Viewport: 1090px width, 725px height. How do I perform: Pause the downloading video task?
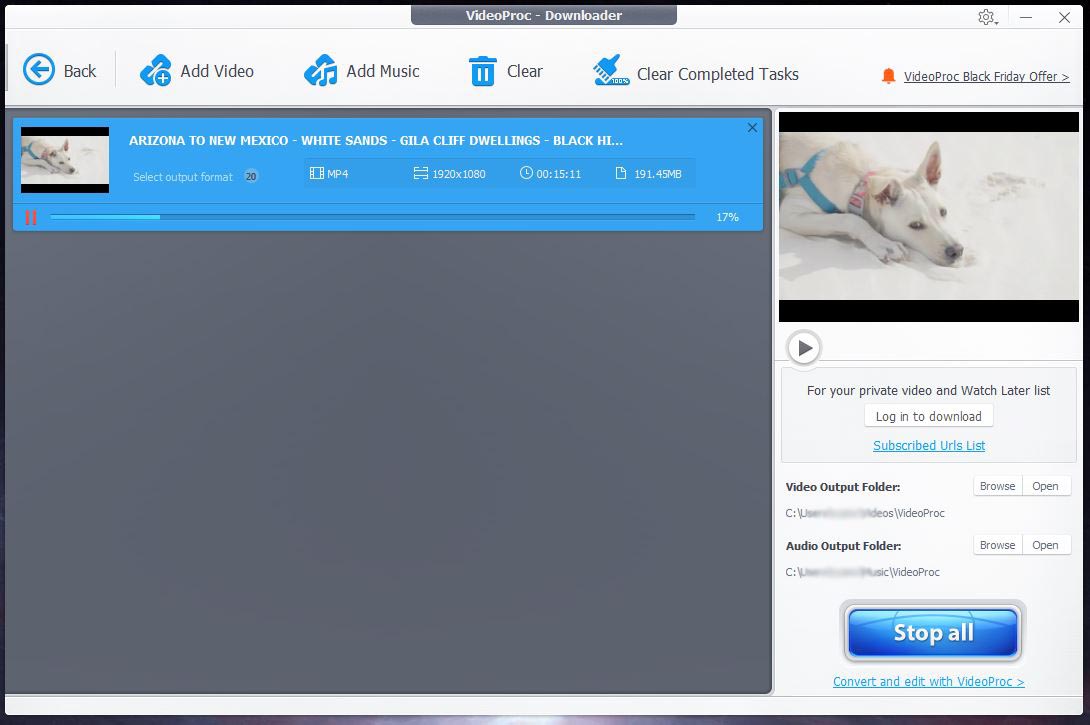[x=31, y=217]
